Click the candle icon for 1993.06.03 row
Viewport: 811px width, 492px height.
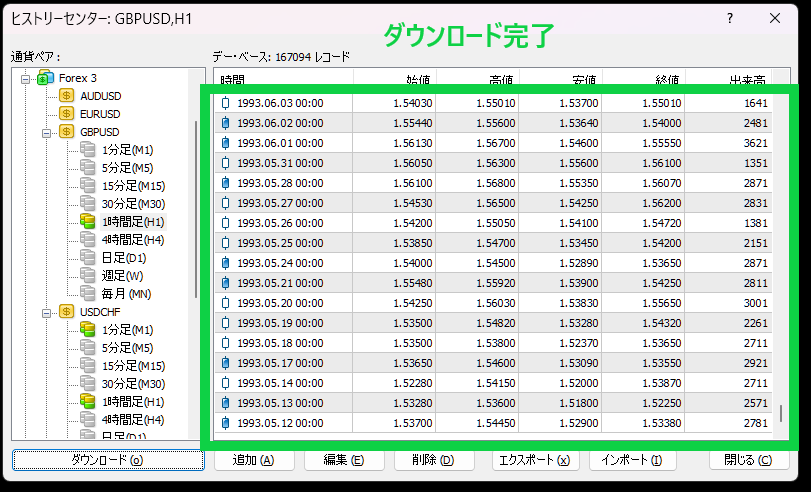click(225, 103)
